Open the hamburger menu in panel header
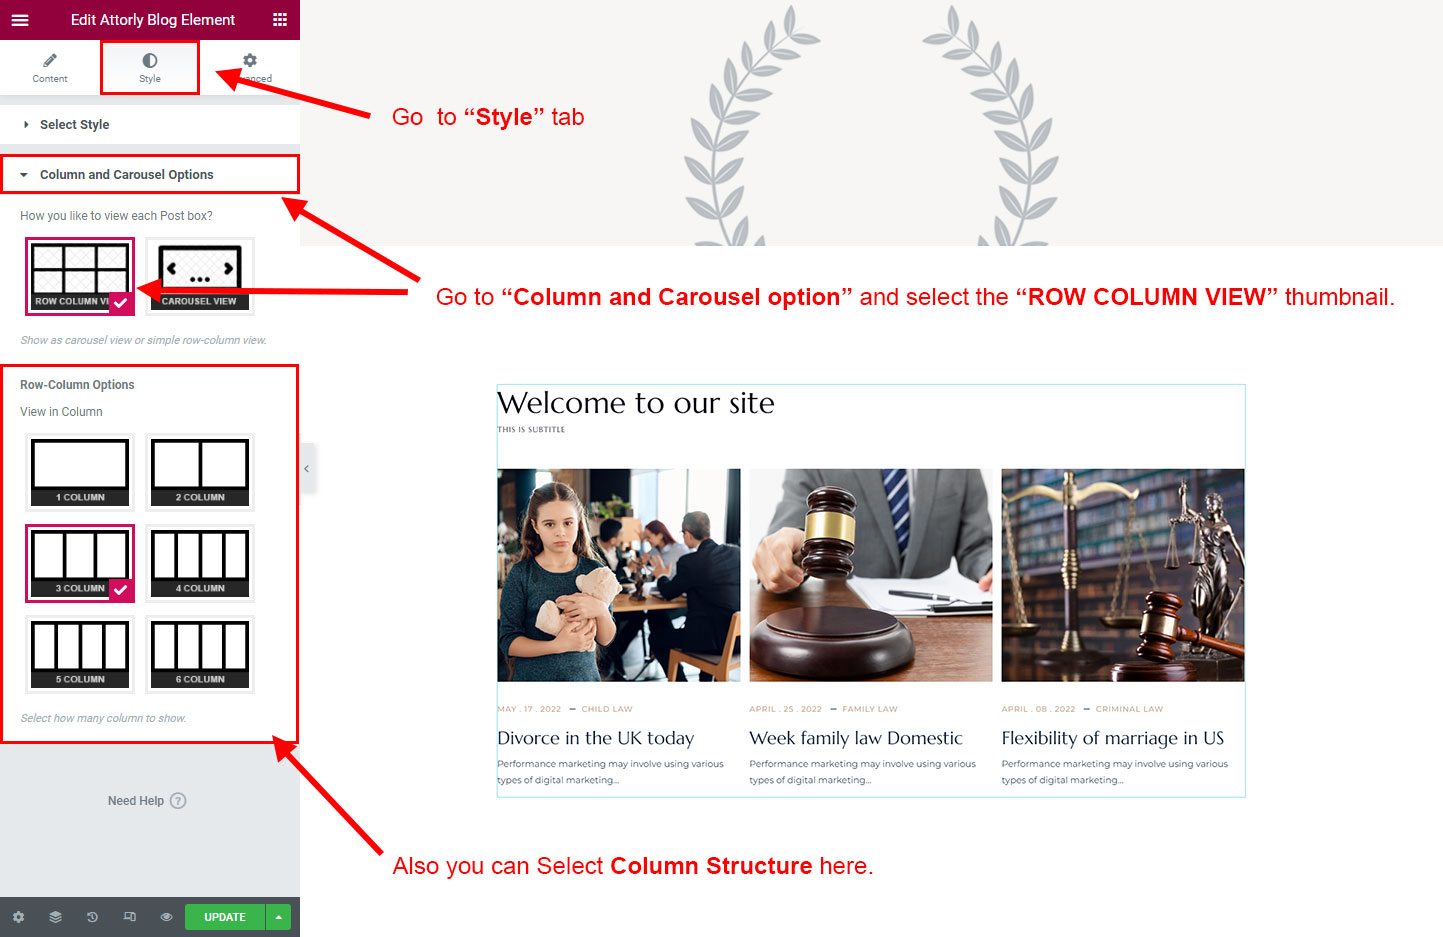This screenshot has height=937, width=1443. tap(20, 20)
